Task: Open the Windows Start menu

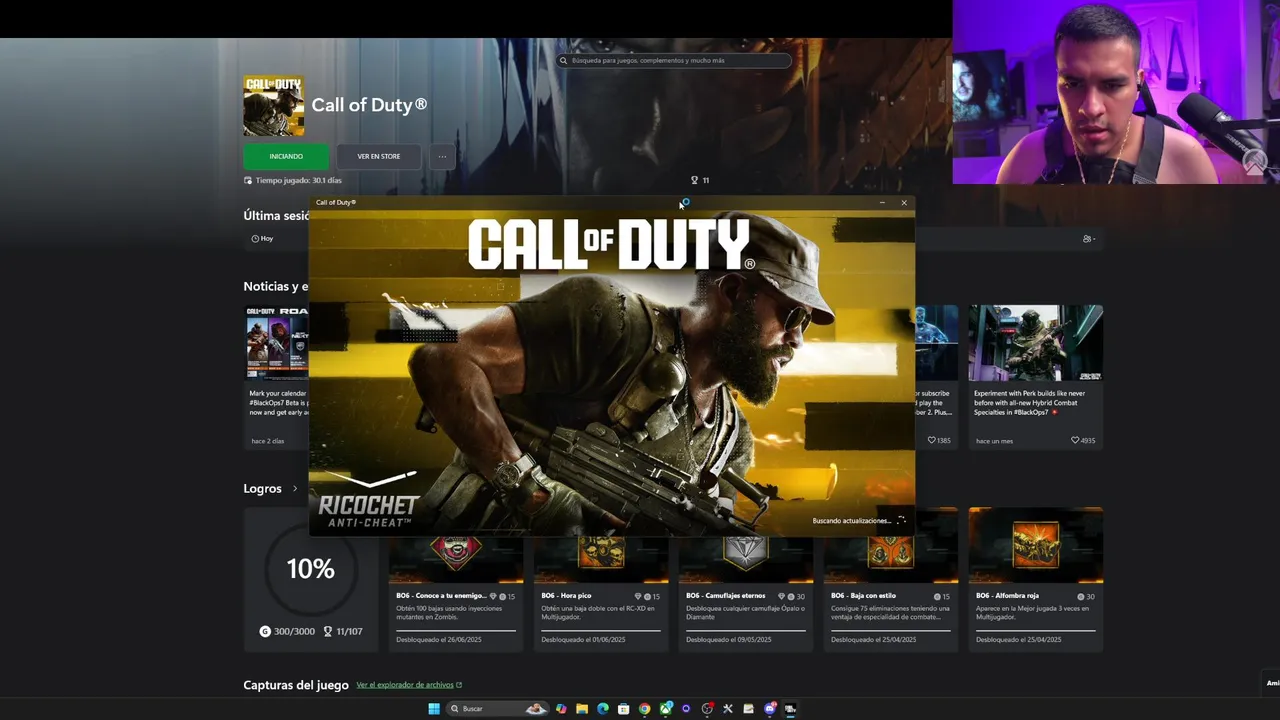Action: [434, 709]
